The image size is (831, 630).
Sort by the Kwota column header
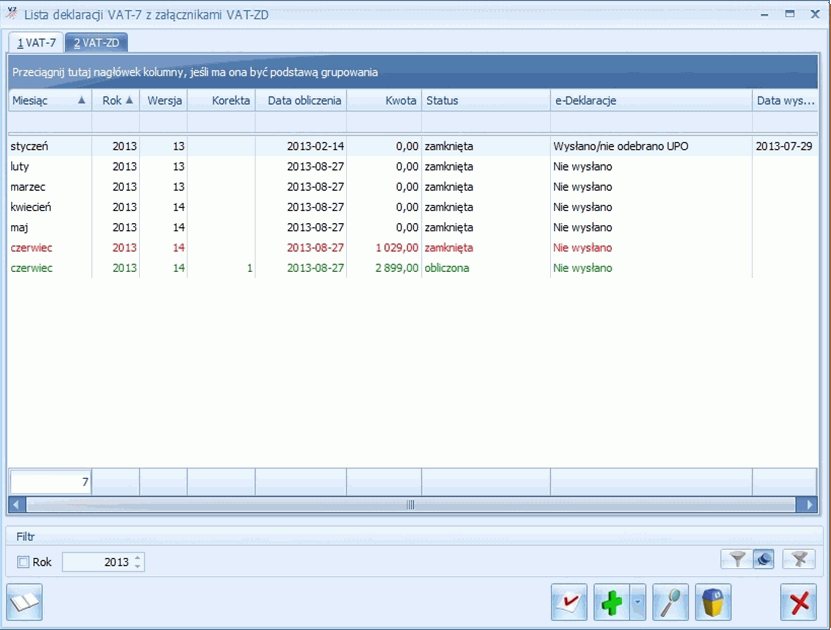pyautogui.click(x=384, y=100)
